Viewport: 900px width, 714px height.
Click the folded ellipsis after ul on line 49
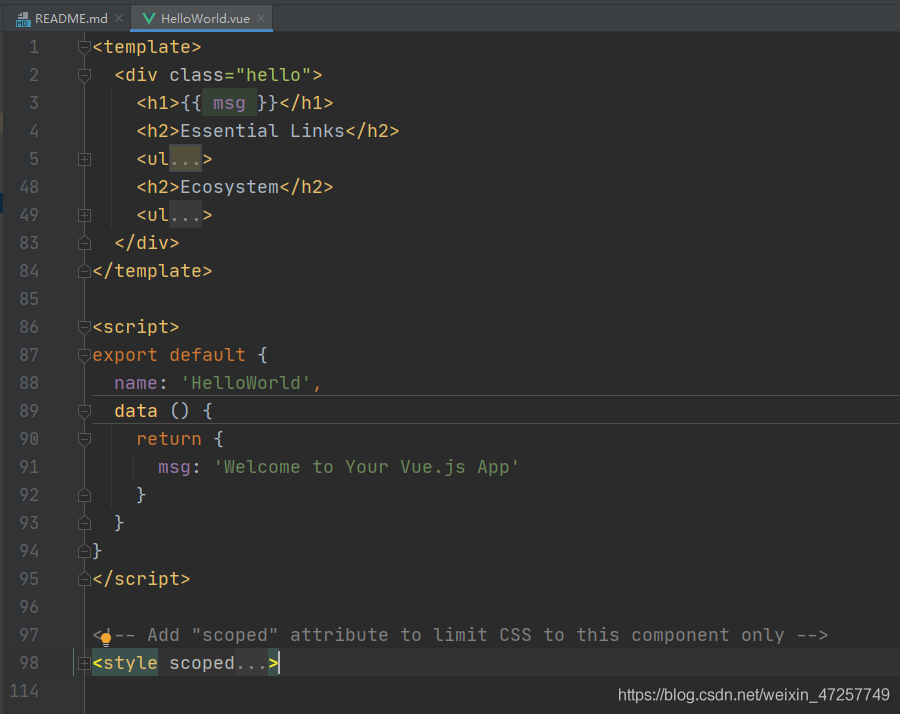pos(185,215)
